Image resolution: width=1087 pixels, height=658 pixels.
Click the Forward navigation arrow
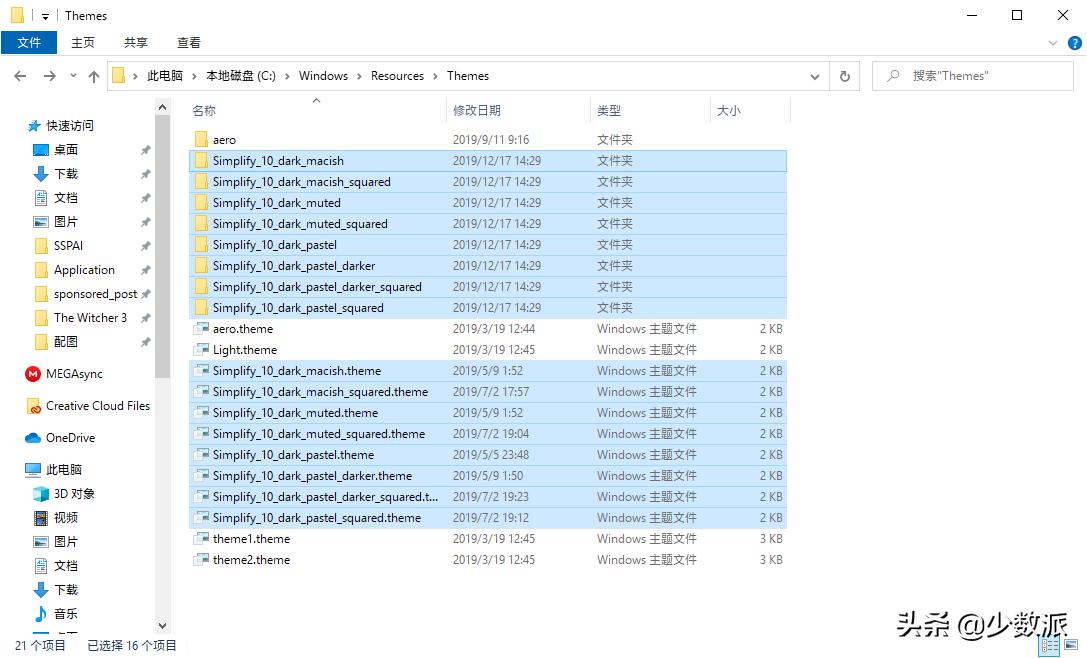pyautogui.click(x=48, y=76)
